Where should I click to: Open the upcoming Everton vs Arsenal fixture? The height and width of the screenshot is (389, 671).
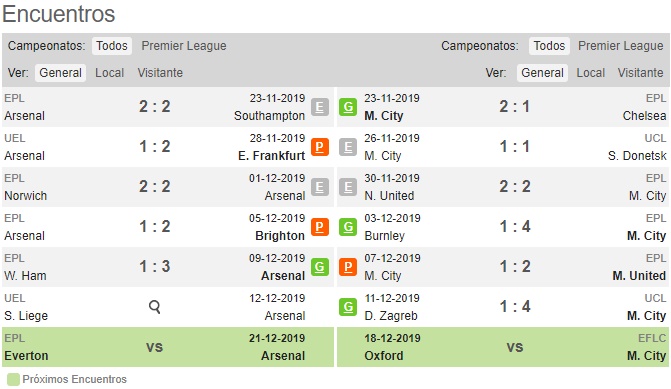click(168, 347)
